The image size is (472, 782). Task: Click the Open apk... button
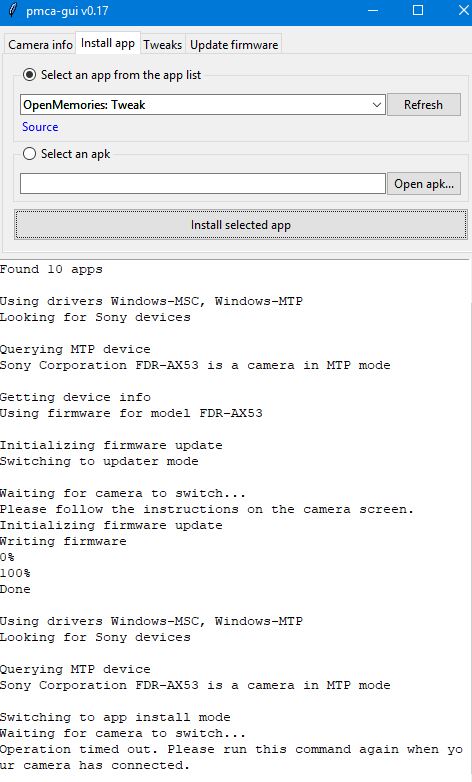click(424, 184)
